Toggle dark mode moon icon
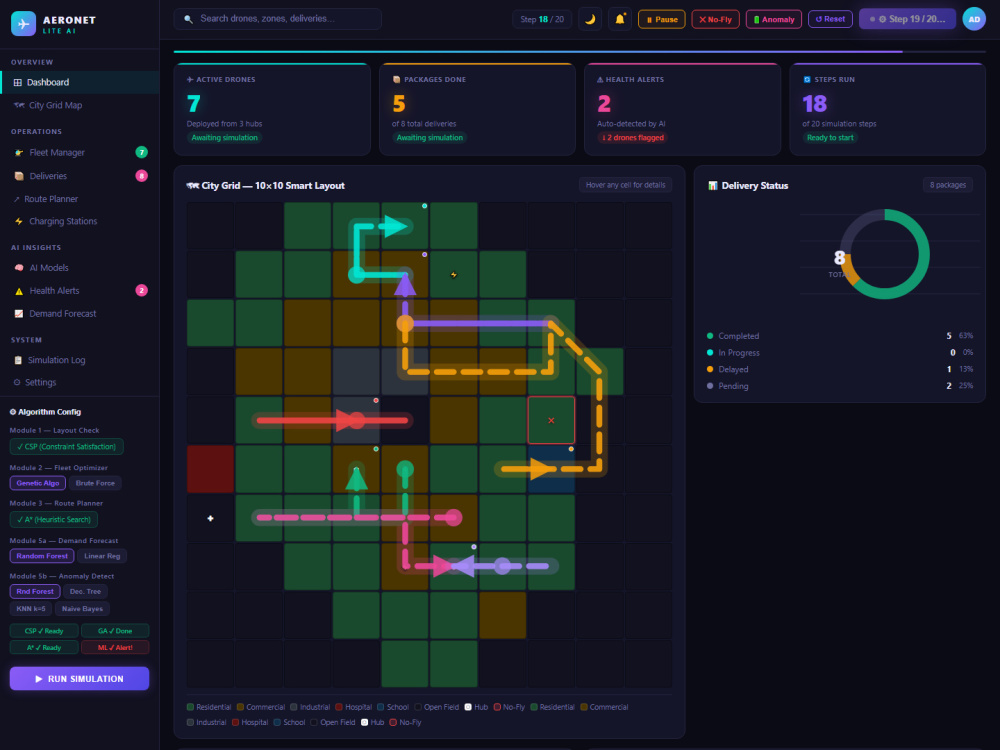 590,19
